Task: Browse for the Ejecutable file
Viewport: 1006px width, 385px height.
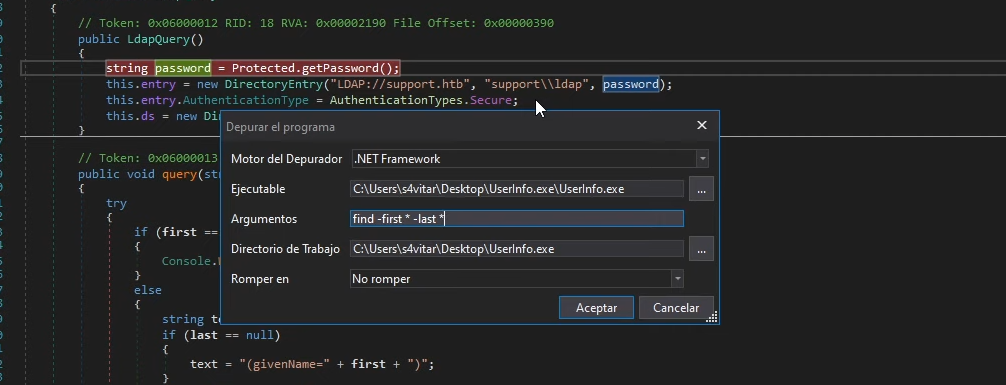Action: point(701,189)
